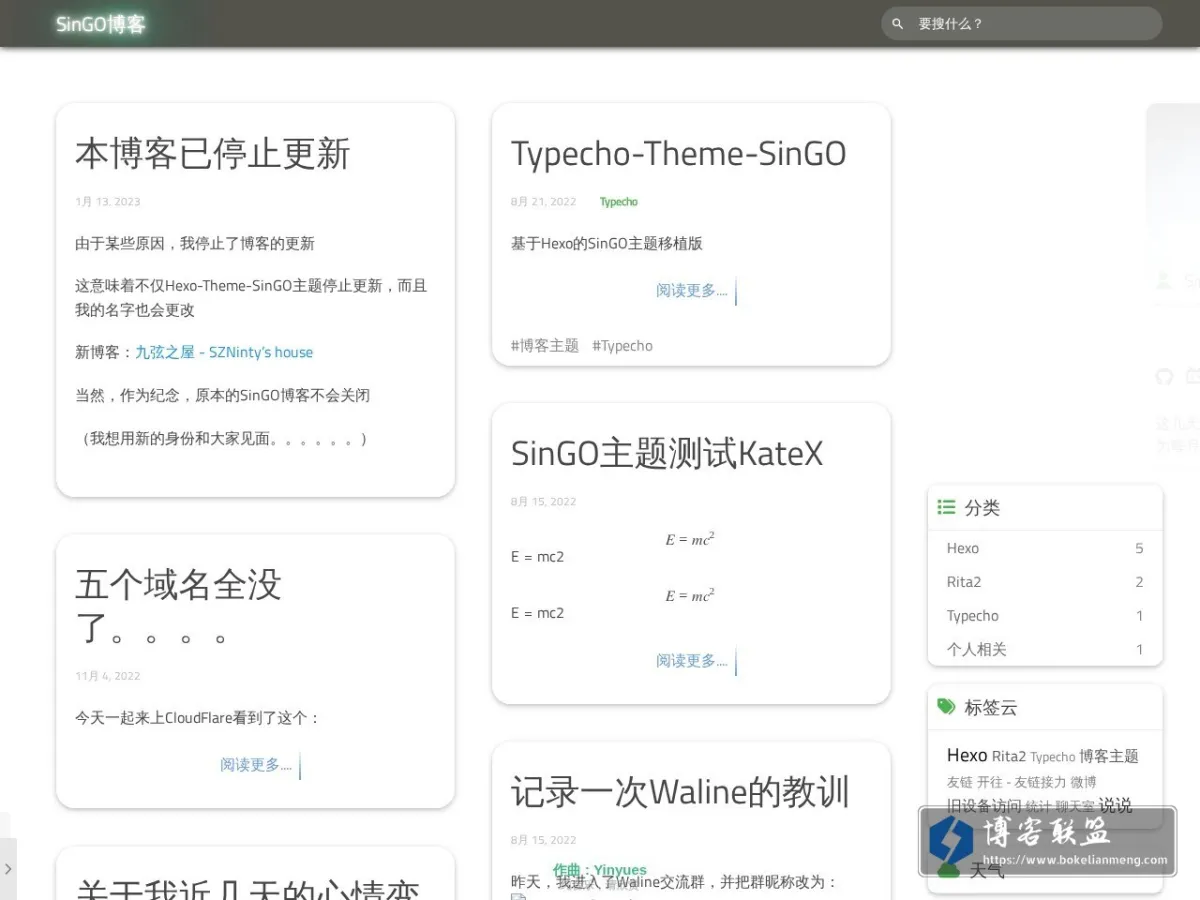This screenshot has width=1200, height=900.
Task: Select the Rita2 tag in tag cloud
Action: click(1009, 756)
